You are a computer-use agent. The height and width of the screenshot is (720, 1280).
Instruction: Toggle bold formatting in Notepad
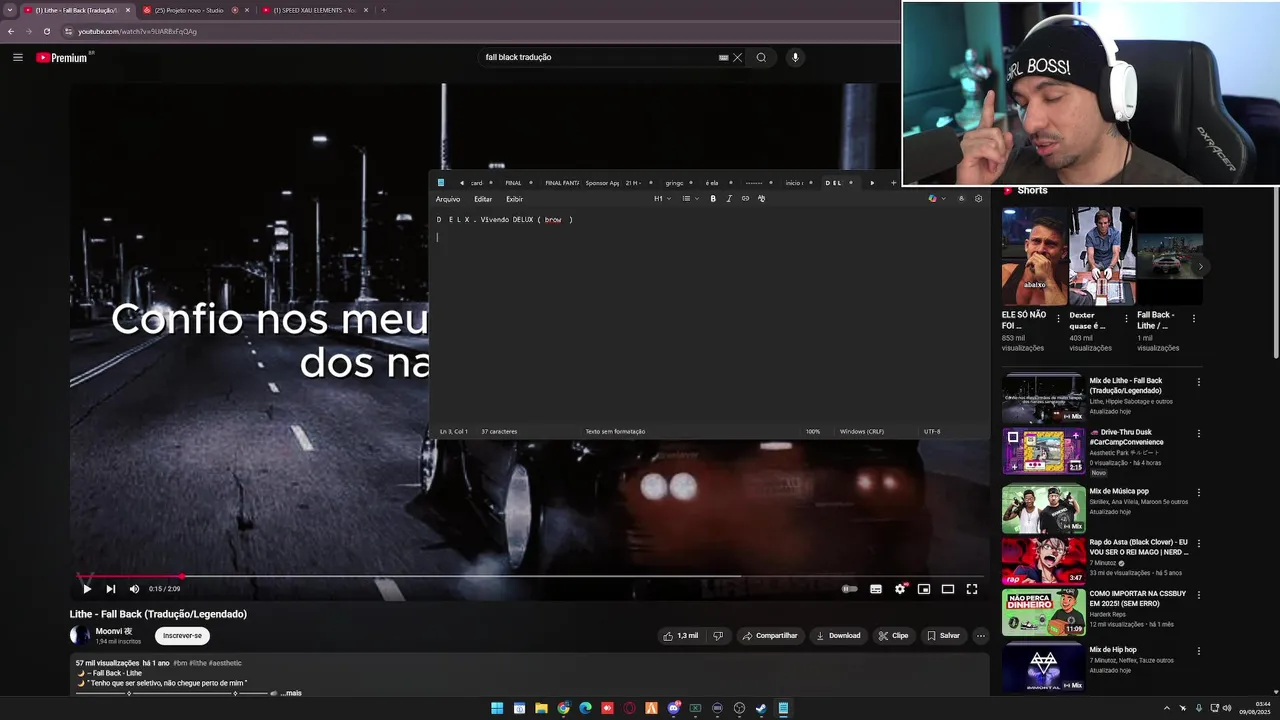[713, 199]
